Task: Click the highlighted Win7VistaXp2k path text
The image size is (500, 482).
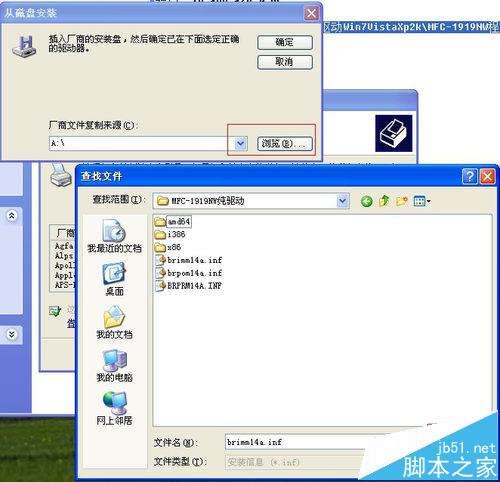Action: coord(411,27)
